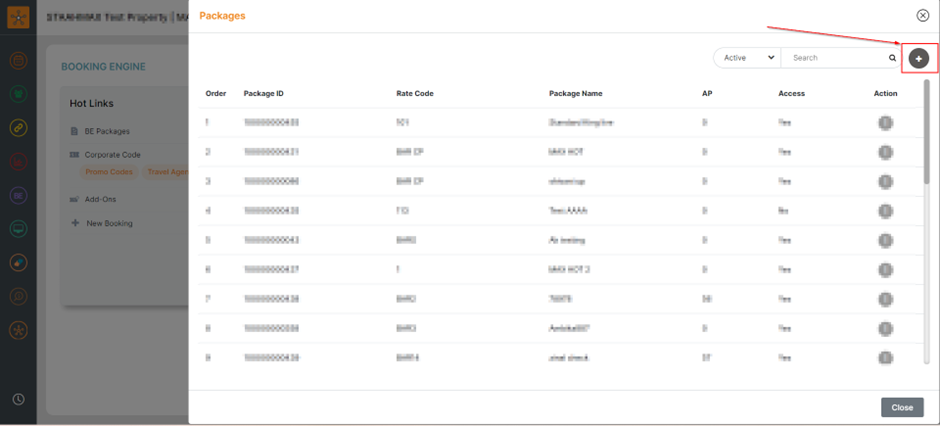Click the clock icon at sidebar bottom

(x=18, y=399)
